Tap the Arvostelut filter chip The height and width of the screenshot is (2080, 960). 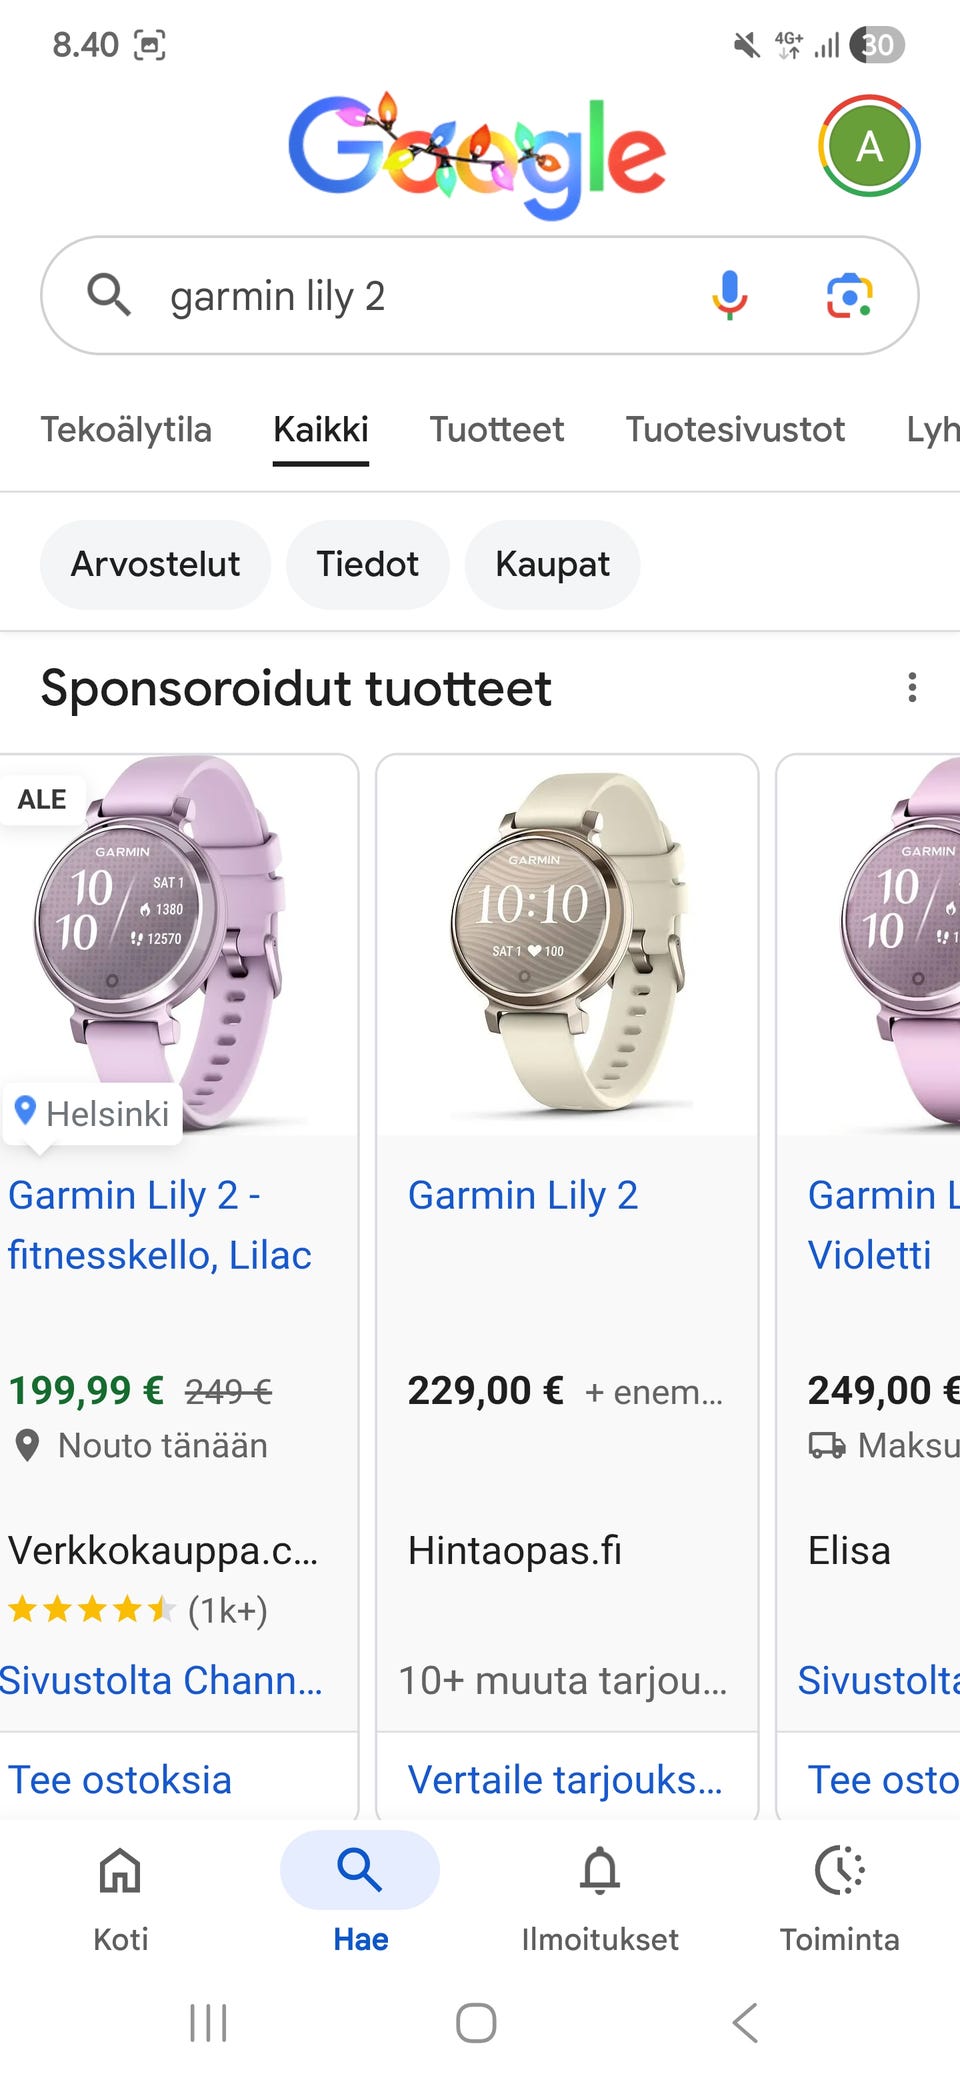155,564
